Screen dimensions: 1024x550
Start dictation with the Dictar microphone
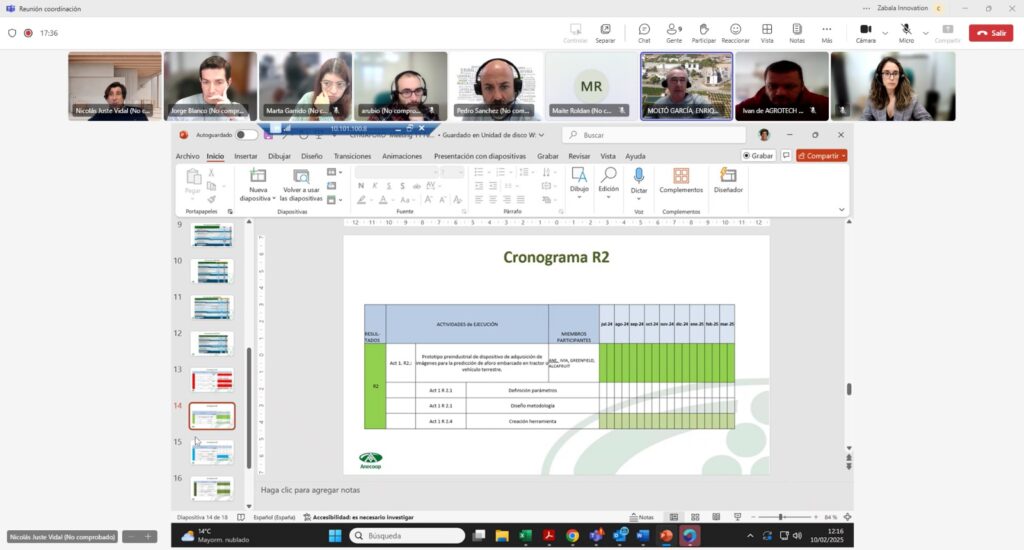click(639, 182)
